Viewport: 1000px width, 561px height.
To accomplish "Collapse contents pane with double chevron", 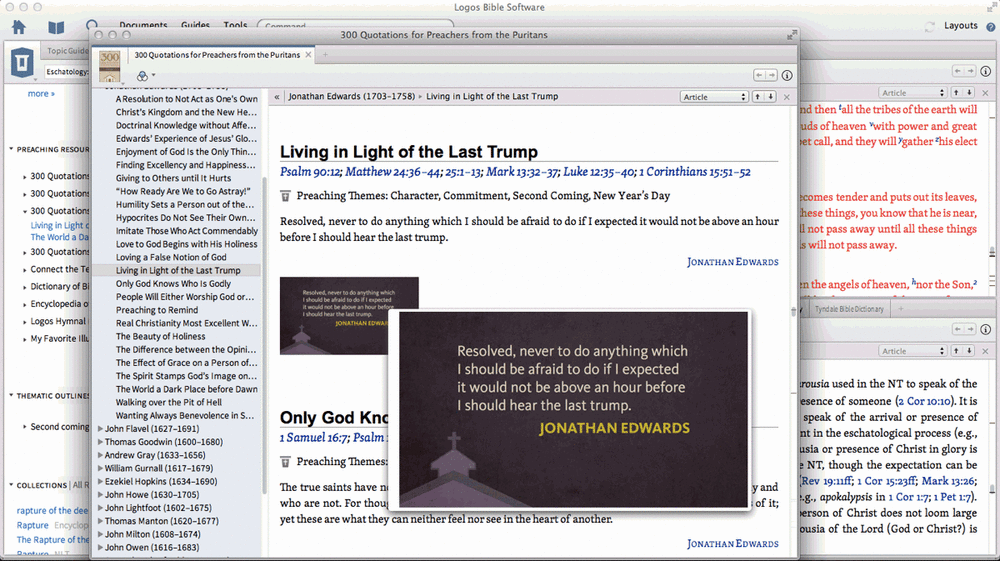I will pyautogui.click(x=277, y=97).
